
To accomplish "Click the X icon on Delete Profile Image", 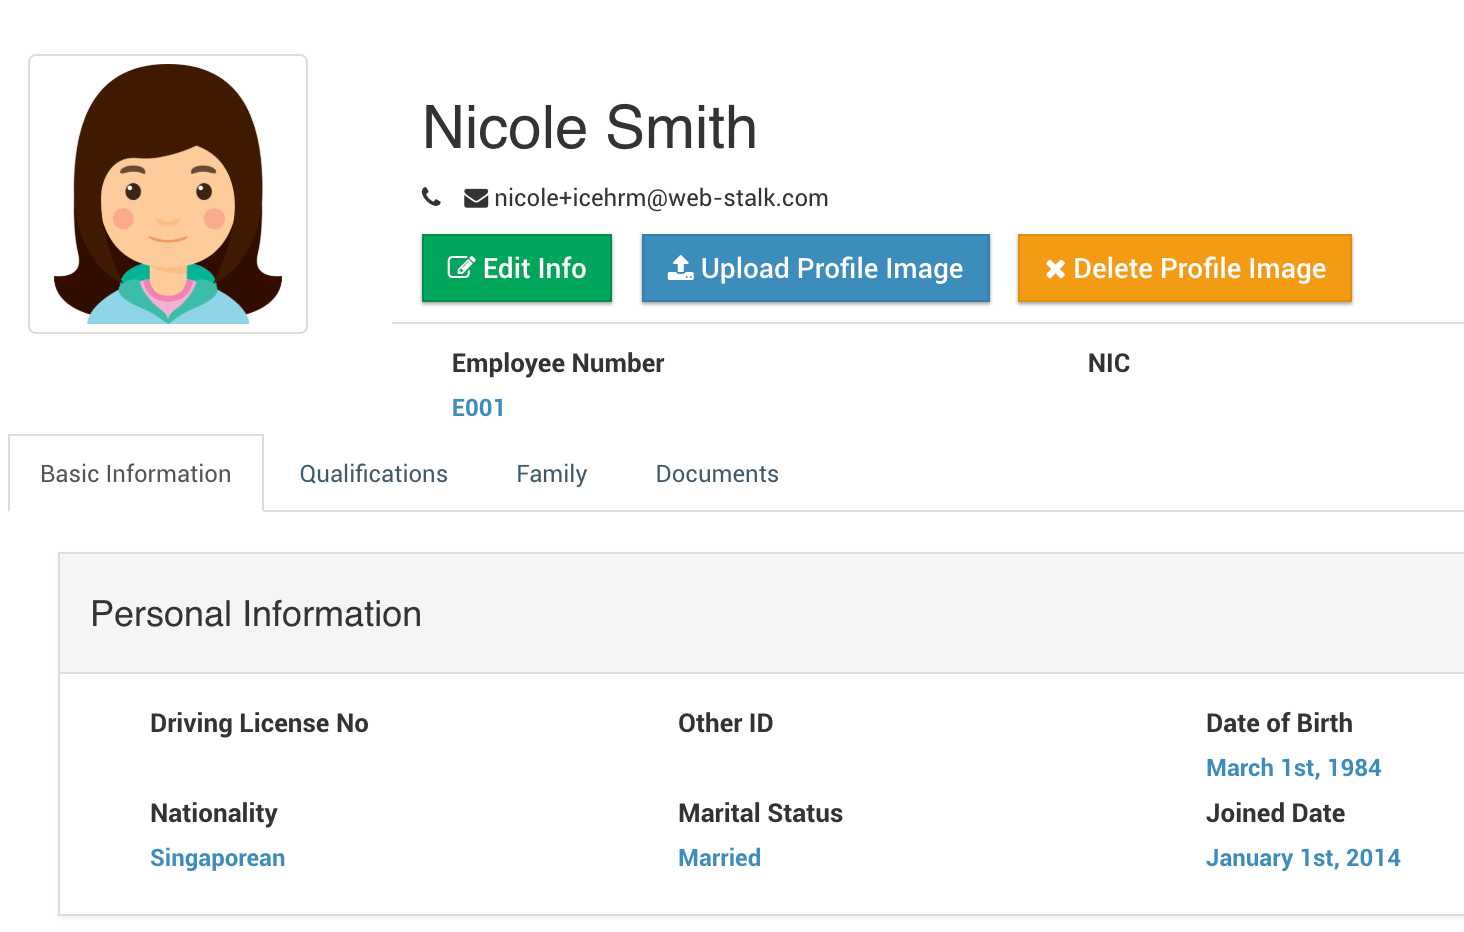I will point(1053,267).
